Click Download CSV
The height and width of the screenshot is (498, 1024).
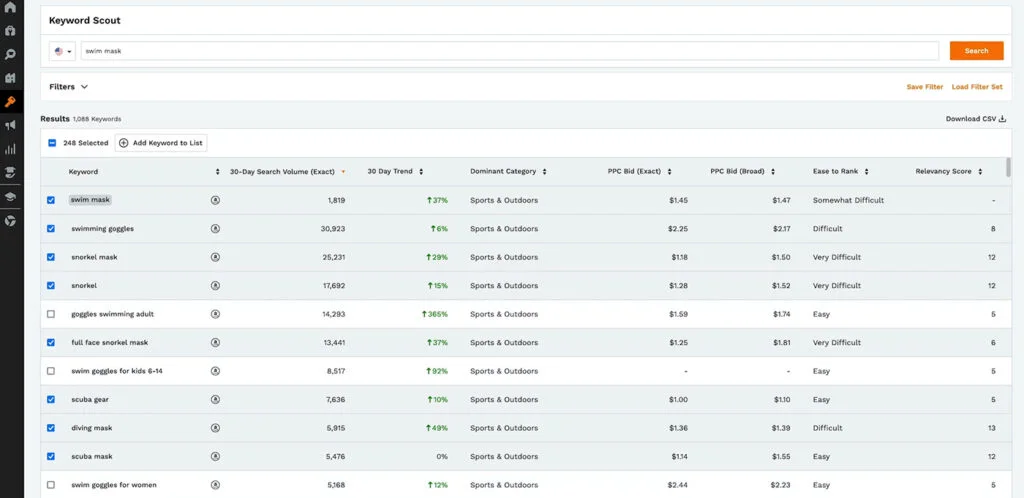pos(976,119)
